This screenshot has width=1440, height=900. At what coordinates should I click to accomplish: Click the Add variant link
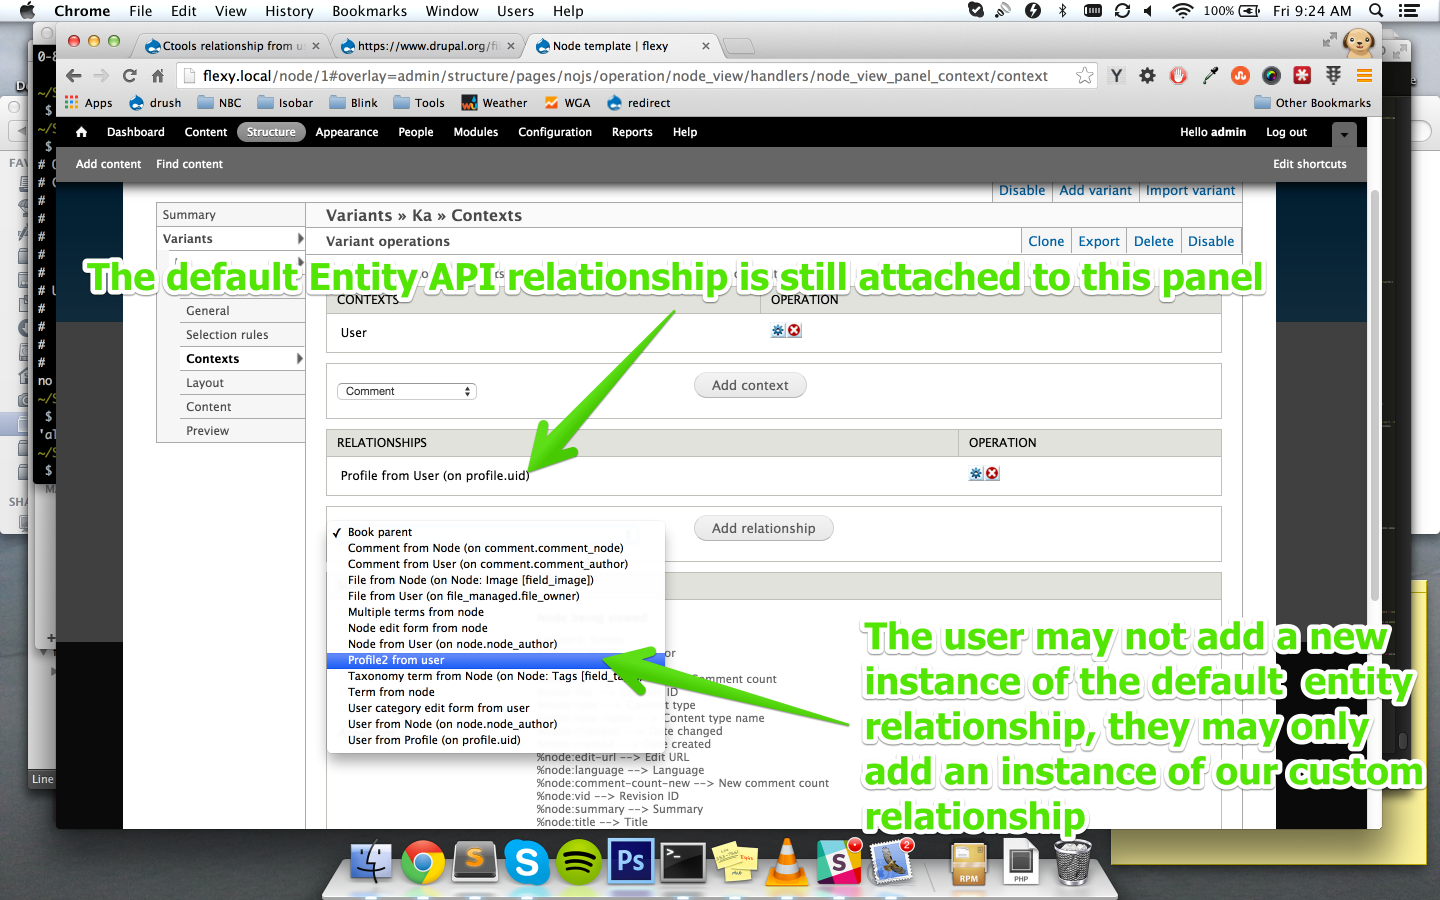(1096, 190)
